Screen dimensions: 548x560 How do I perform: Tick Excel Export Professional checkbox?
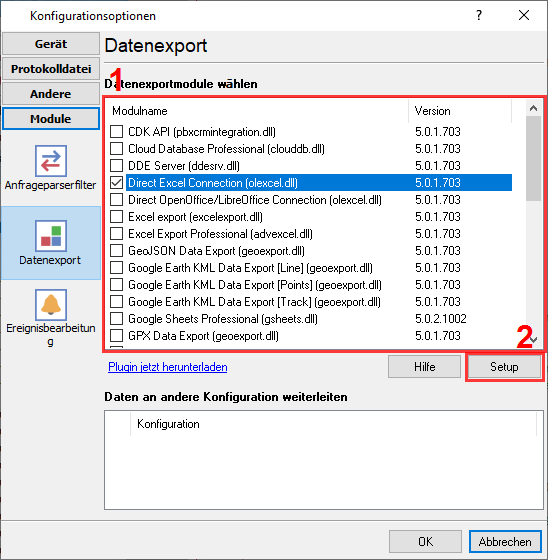pyautogui.click(x=116, y=234)
